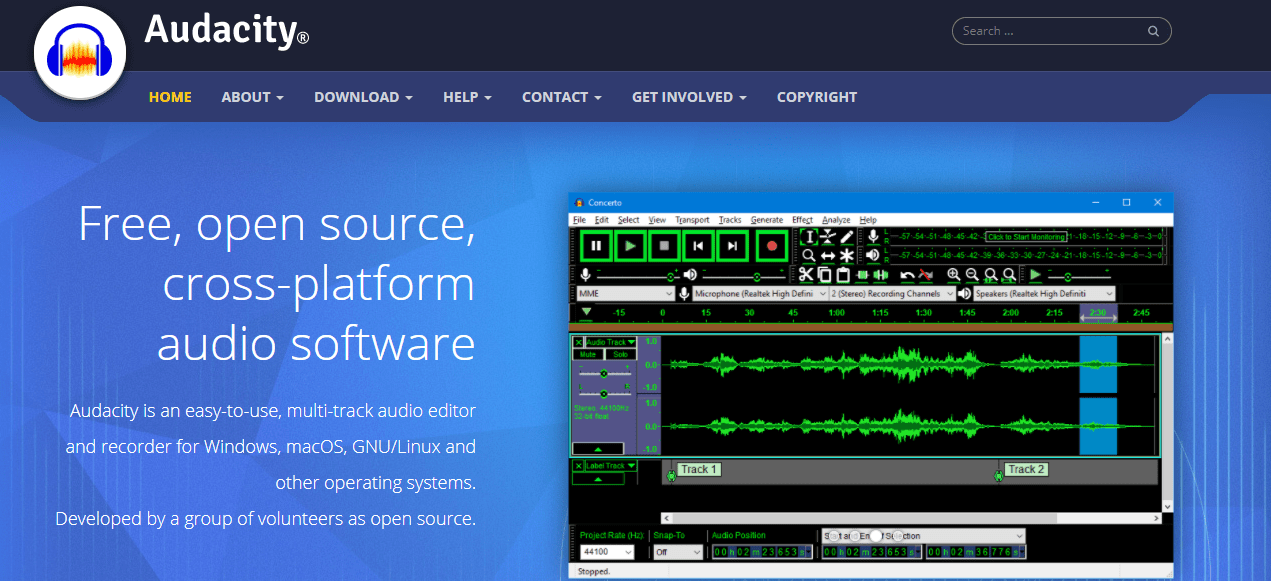Click the Undo arrow icon
Screen dimensions: 1271x581
[x=907, y=275]
